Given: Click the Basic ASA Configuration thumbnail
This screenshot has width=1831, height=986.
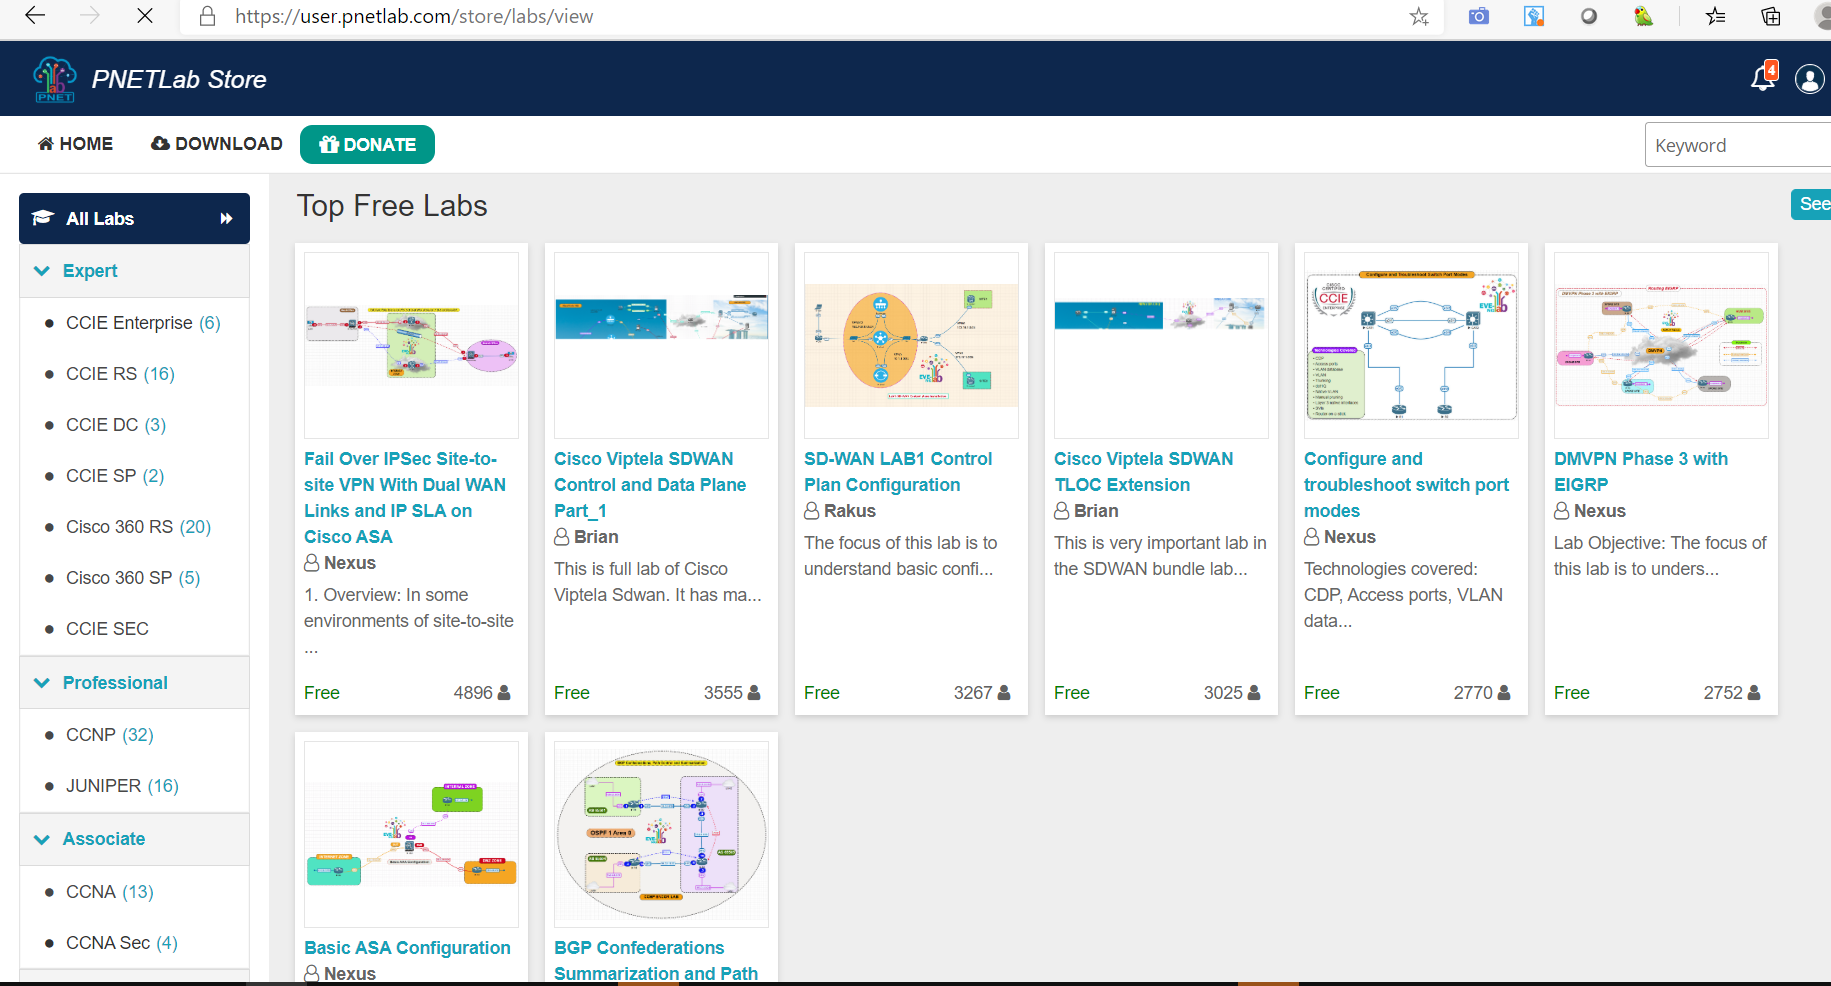Looking at the screenshot, I should 411,835.
